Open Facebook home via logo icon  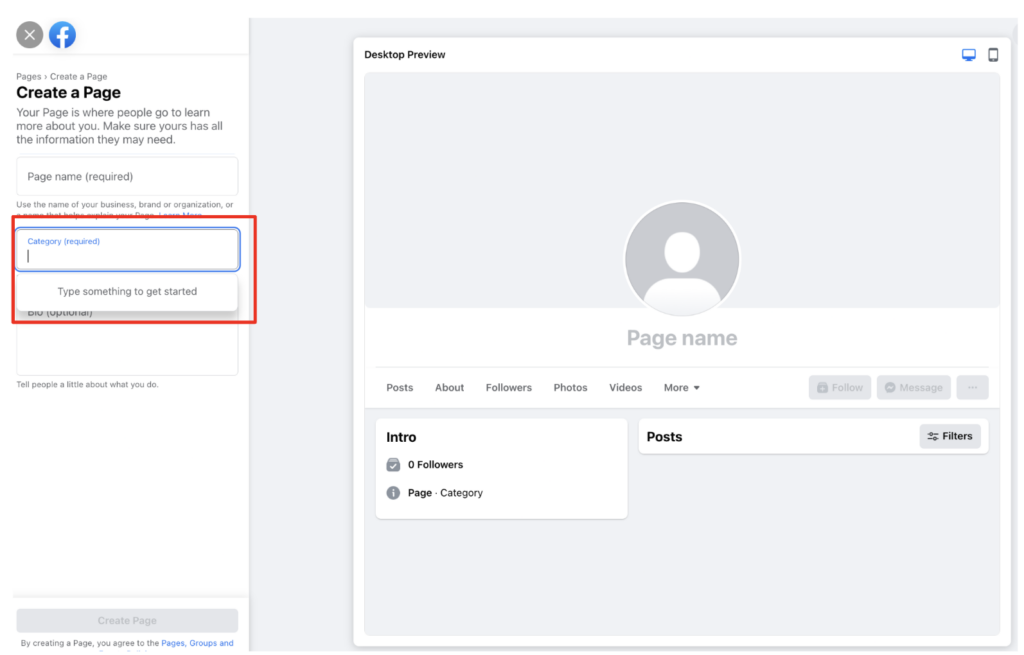pyautogui.click(x=63, y=35)
